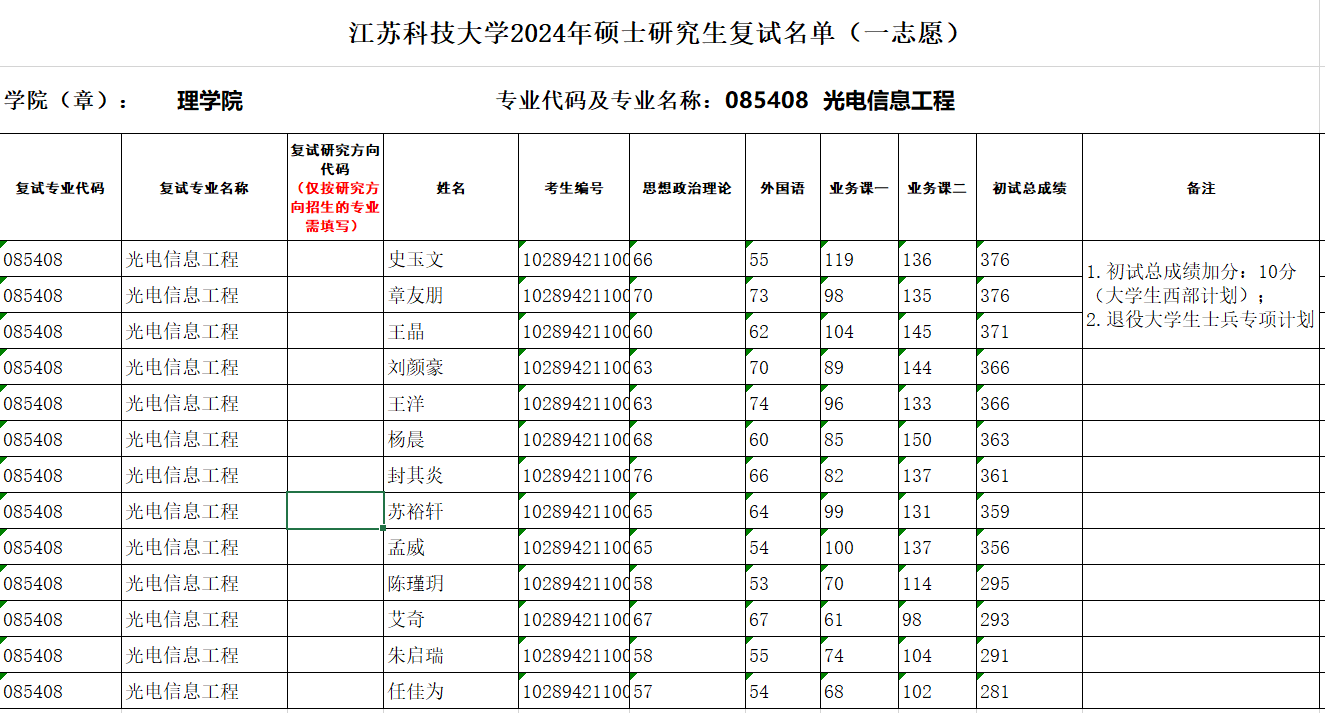The height and width of the screenshot is (713, 1325).
Task: Click the 业务课一 column header
Action: pyautogui.click(x=859, y=188)
